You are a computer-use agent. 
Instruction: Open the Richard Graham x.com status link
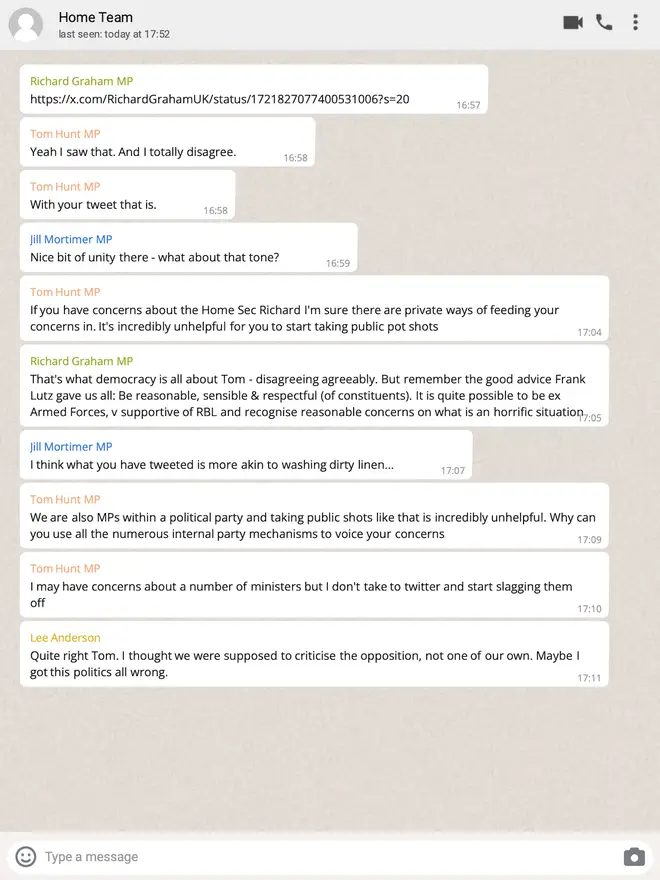click(x=219, y=99)
